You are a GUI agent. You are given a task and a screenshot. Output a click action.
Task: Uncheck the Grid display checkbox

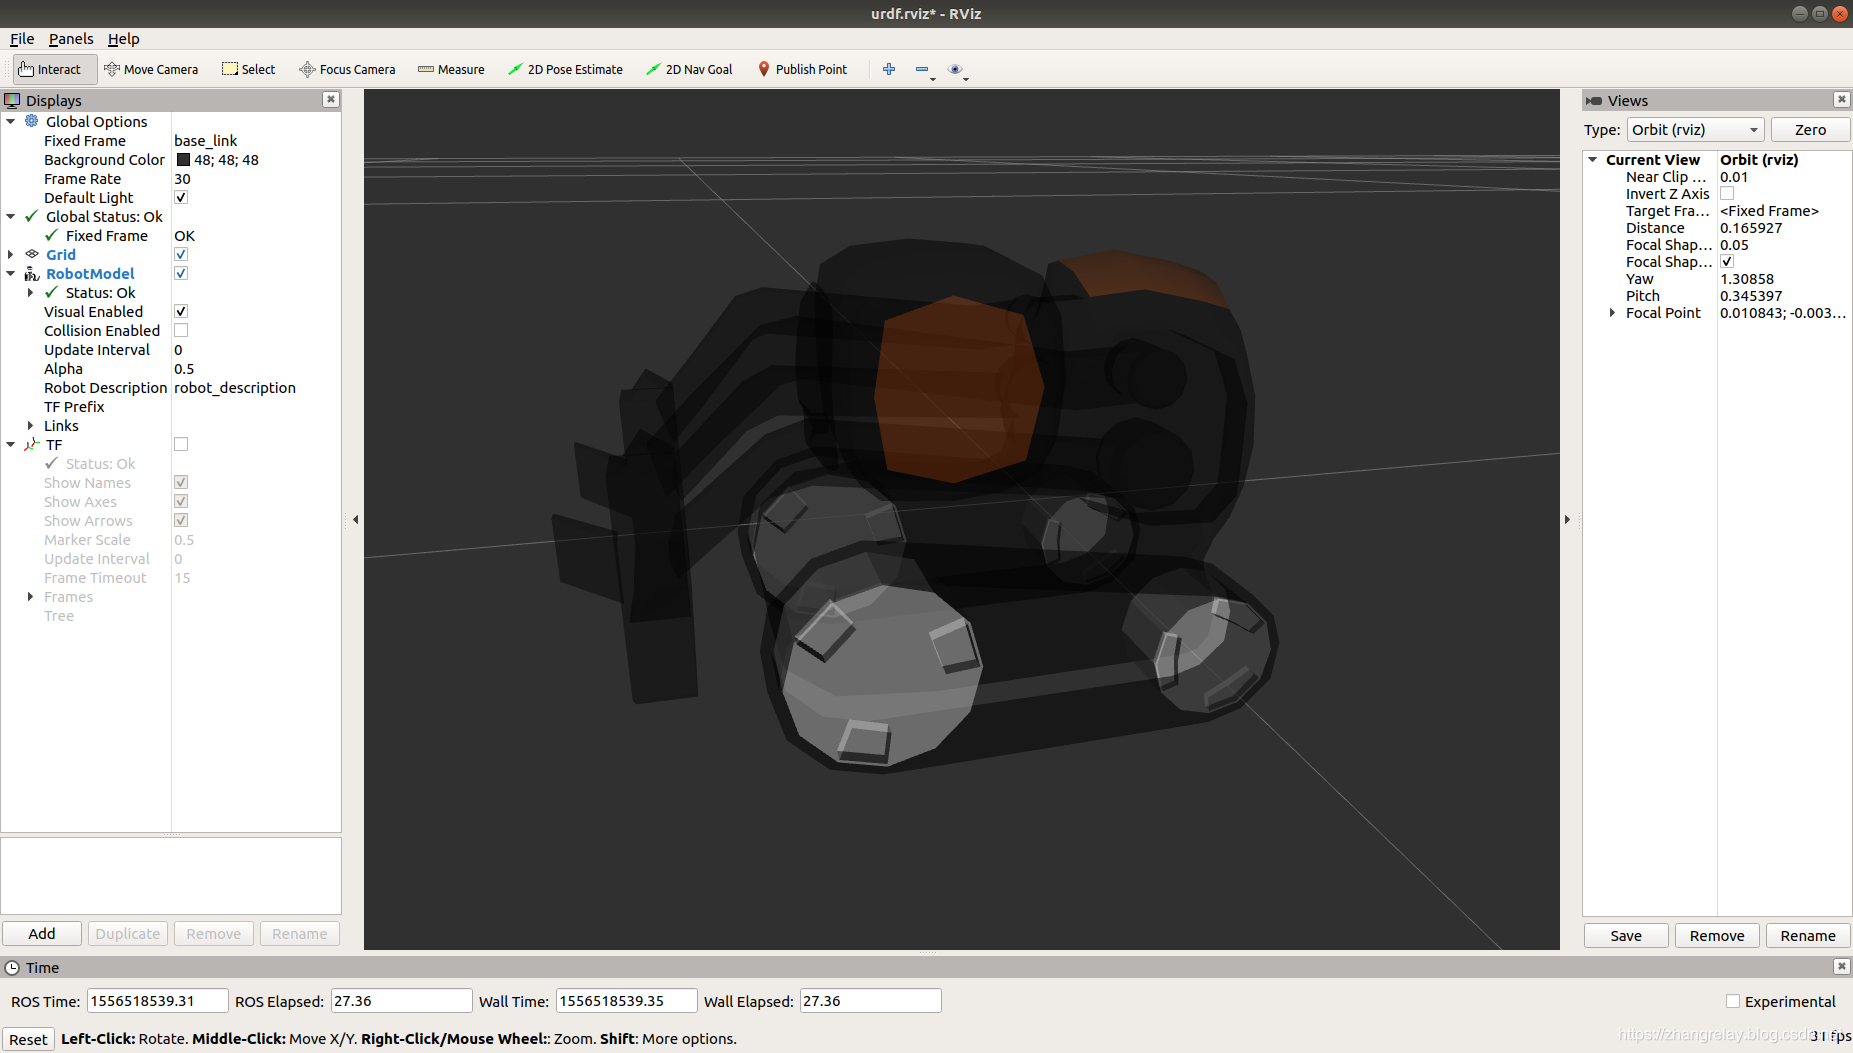point(181,254)
